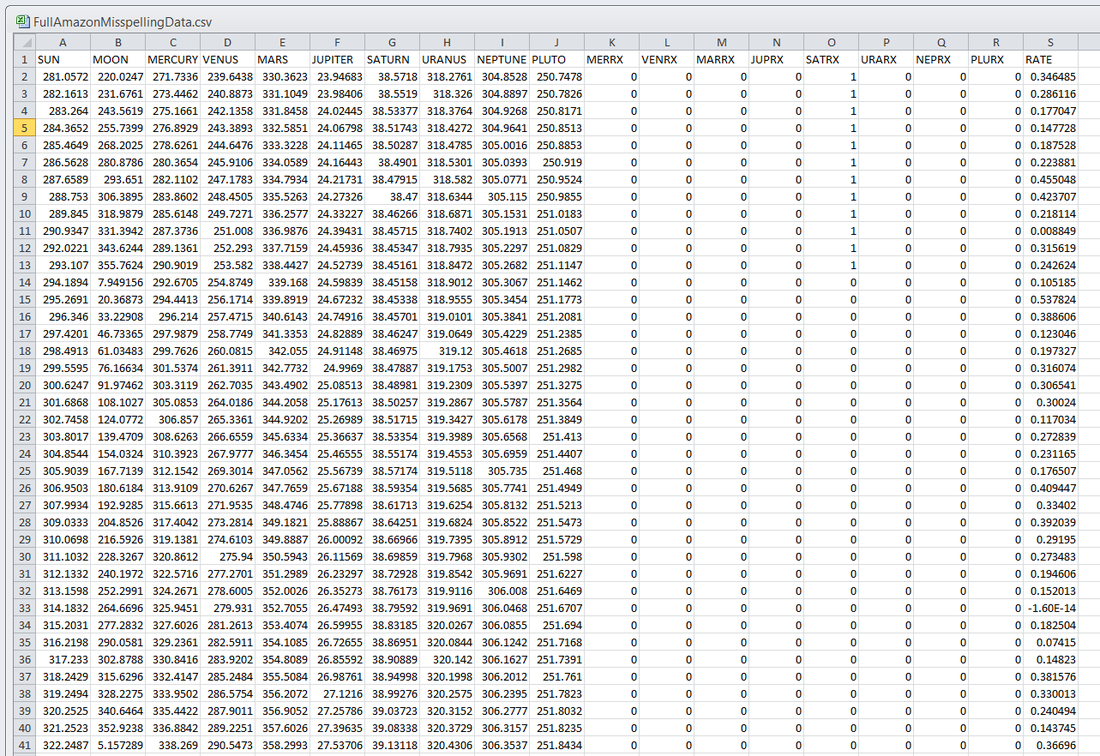
Task: Click the SUN header cell
Action: [x=62, y=60]
